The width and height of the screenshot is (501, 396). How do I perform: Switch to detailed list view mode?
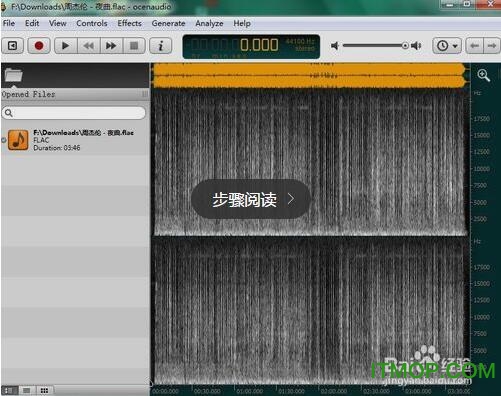(9, 390)
